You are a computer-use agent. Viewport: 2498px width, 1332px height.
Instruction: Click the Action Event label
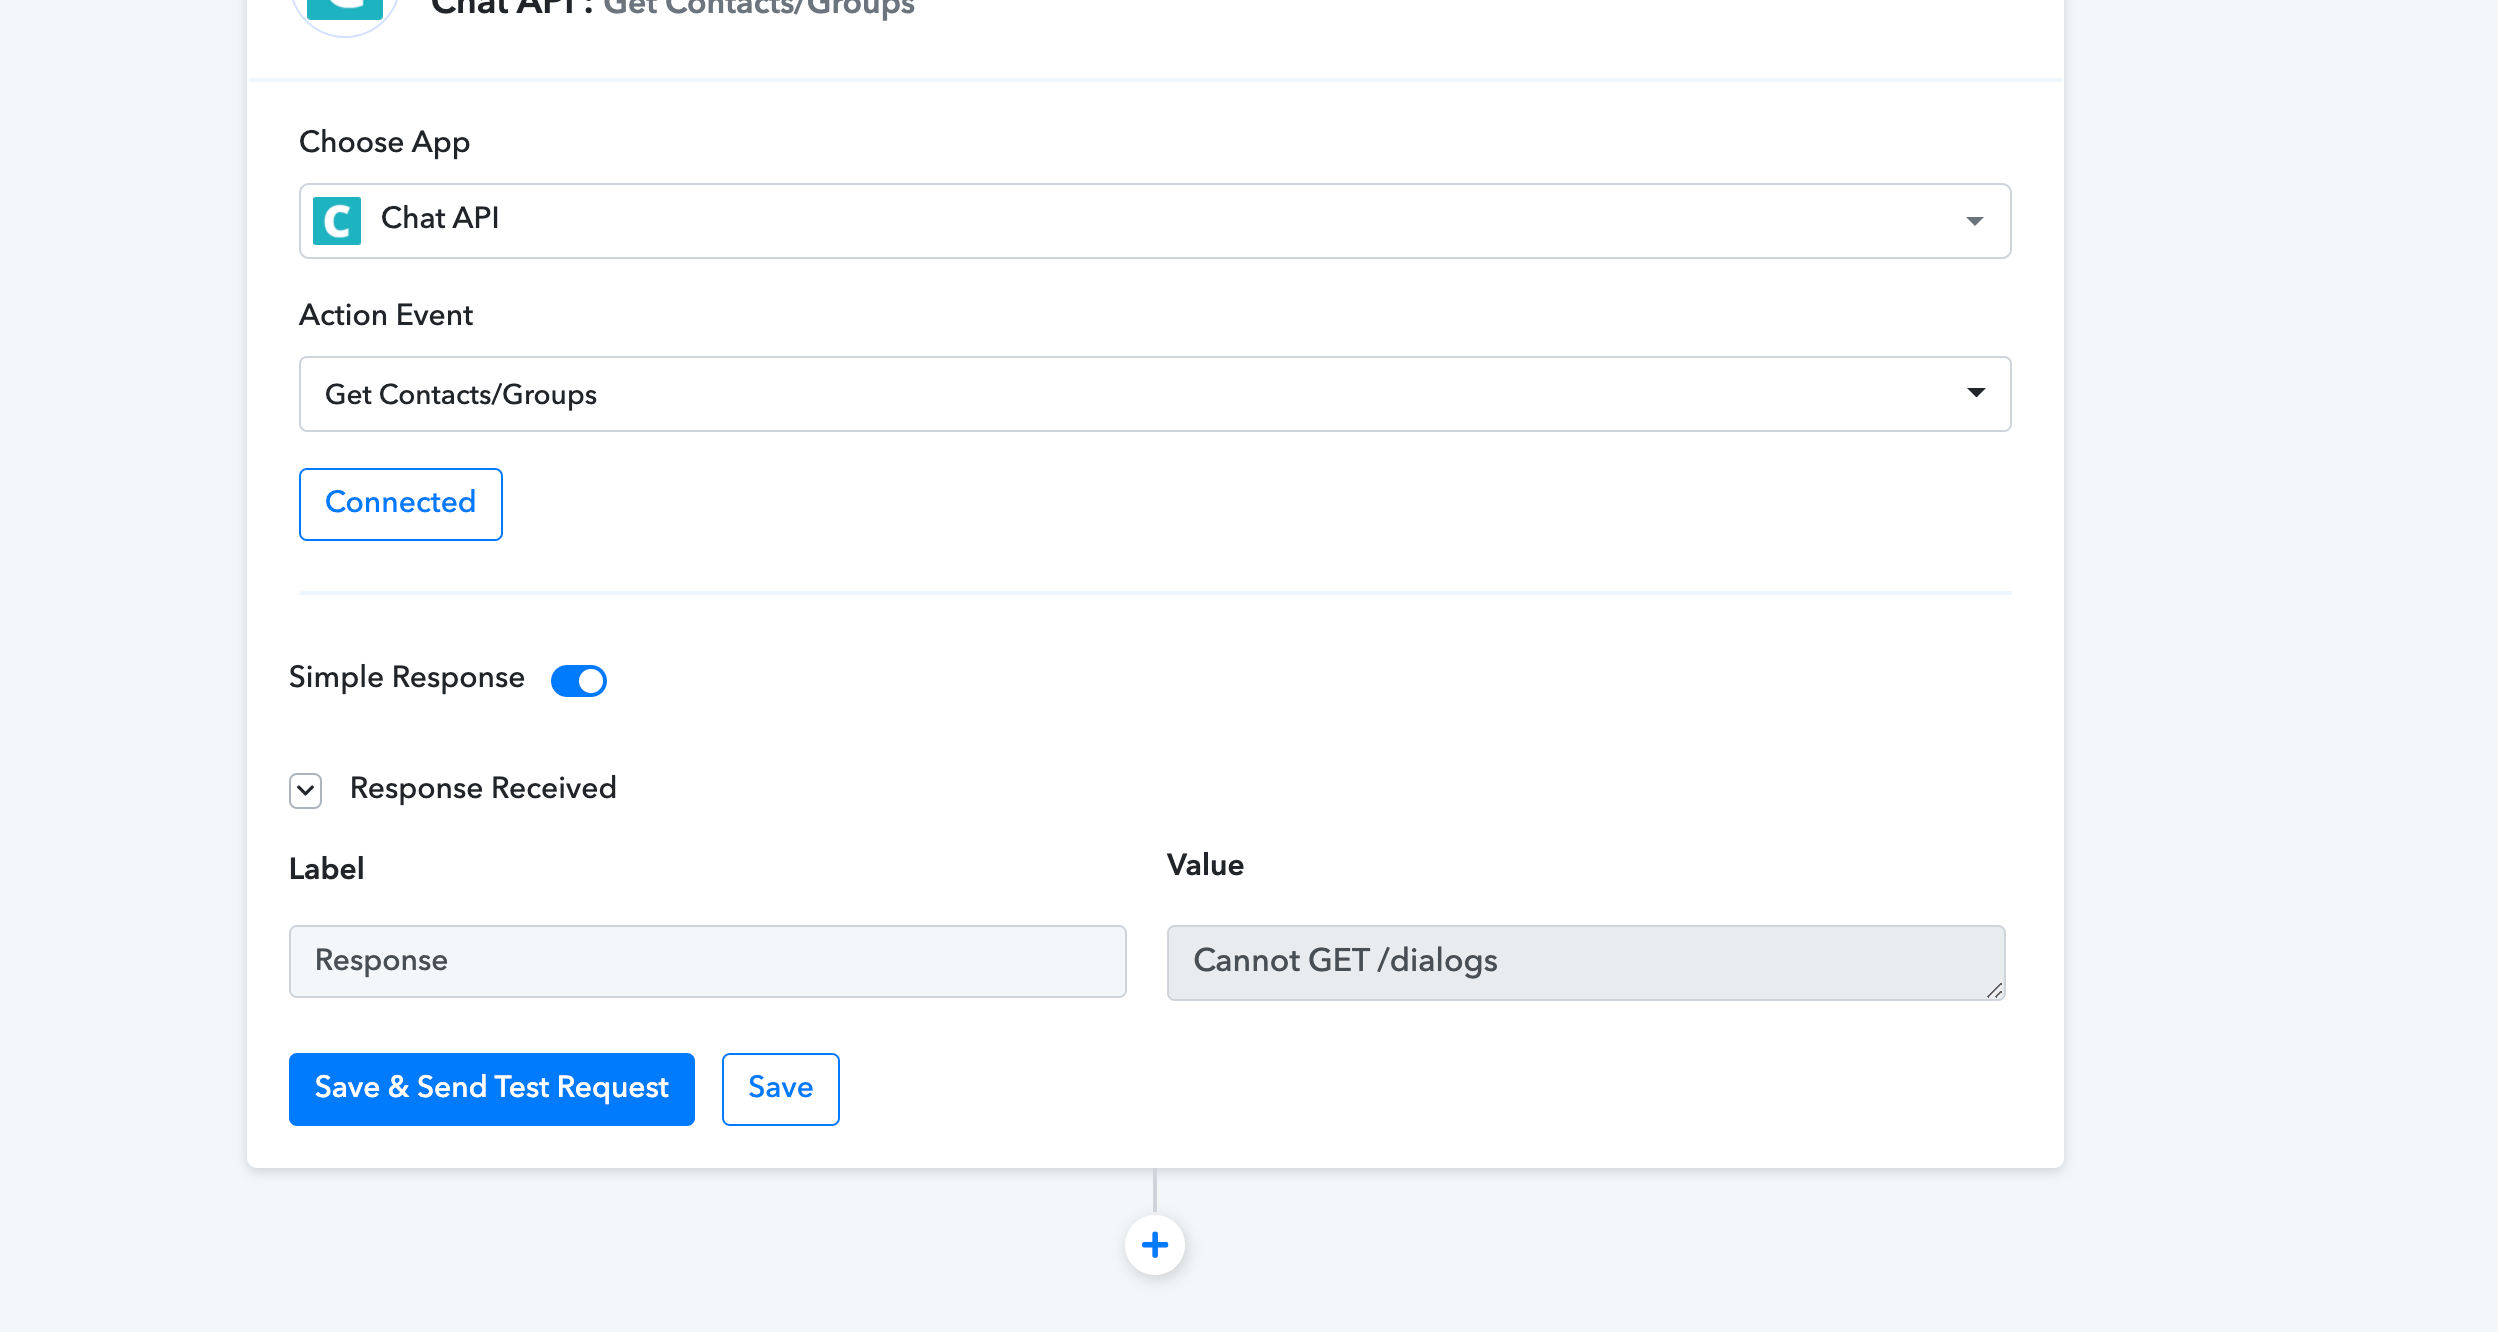pyautogui.click(x=386, y=315)
